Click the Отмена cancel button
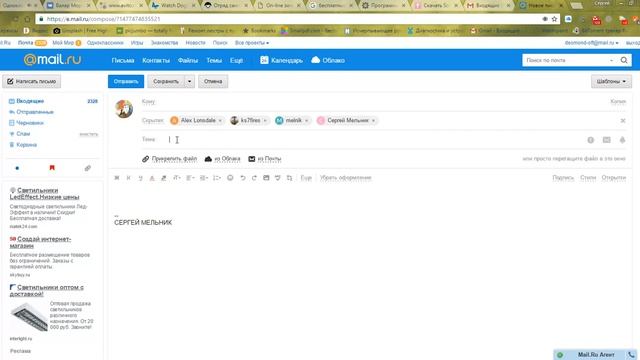The image size is (640, 360). 213,82
